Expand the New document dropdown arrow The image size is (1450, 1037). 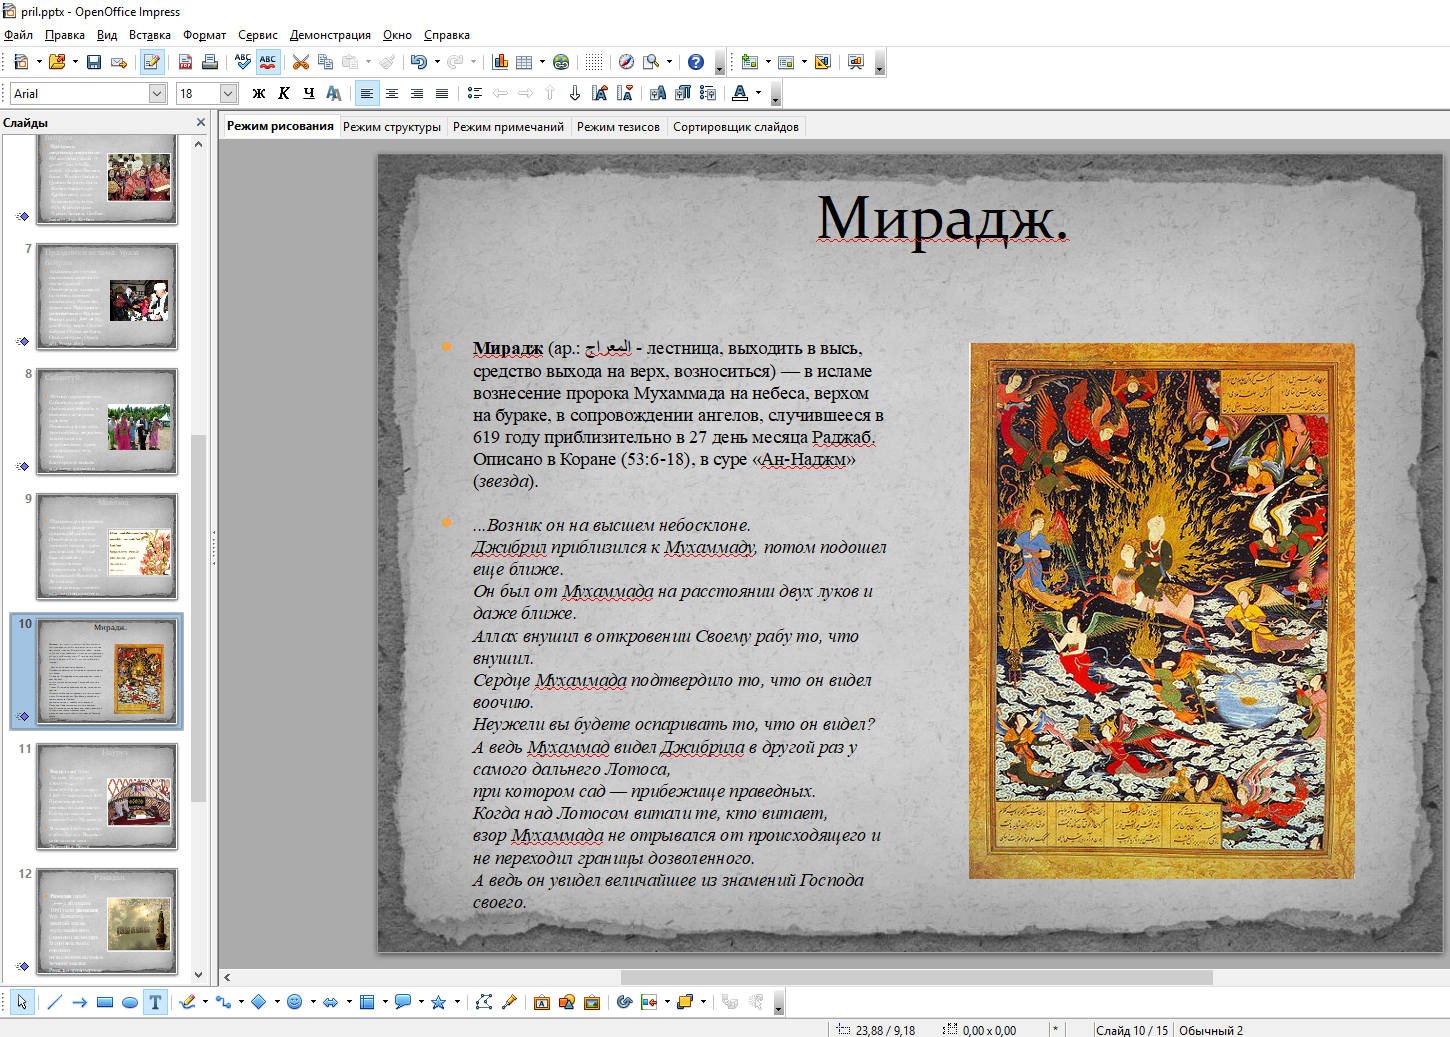click(39, 62)
